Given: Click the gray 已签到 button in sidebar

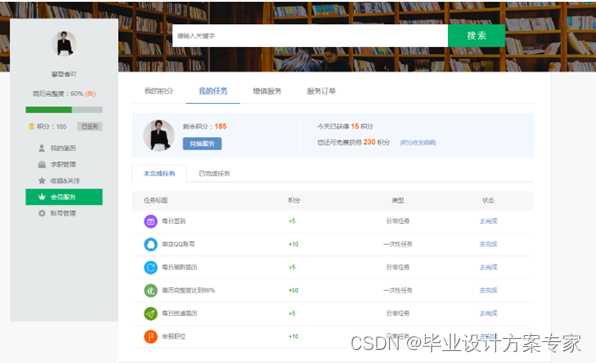Looking at the screenshot, I should click(90, 126).
